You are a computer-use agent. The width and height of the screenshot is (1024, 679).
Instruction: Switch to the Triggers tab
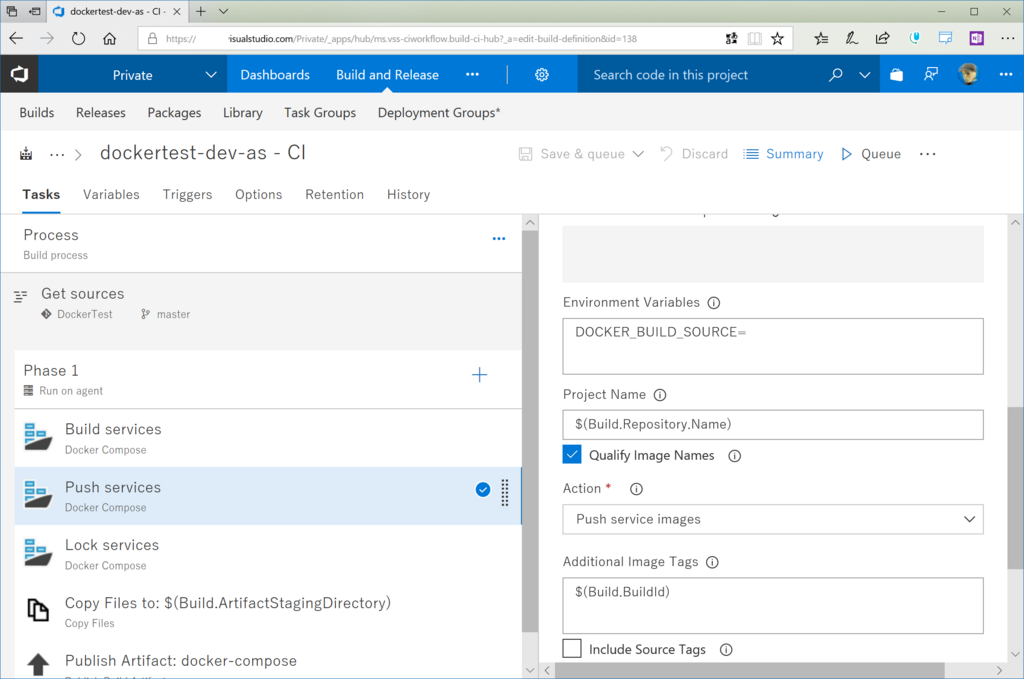(x=187, y=195)
